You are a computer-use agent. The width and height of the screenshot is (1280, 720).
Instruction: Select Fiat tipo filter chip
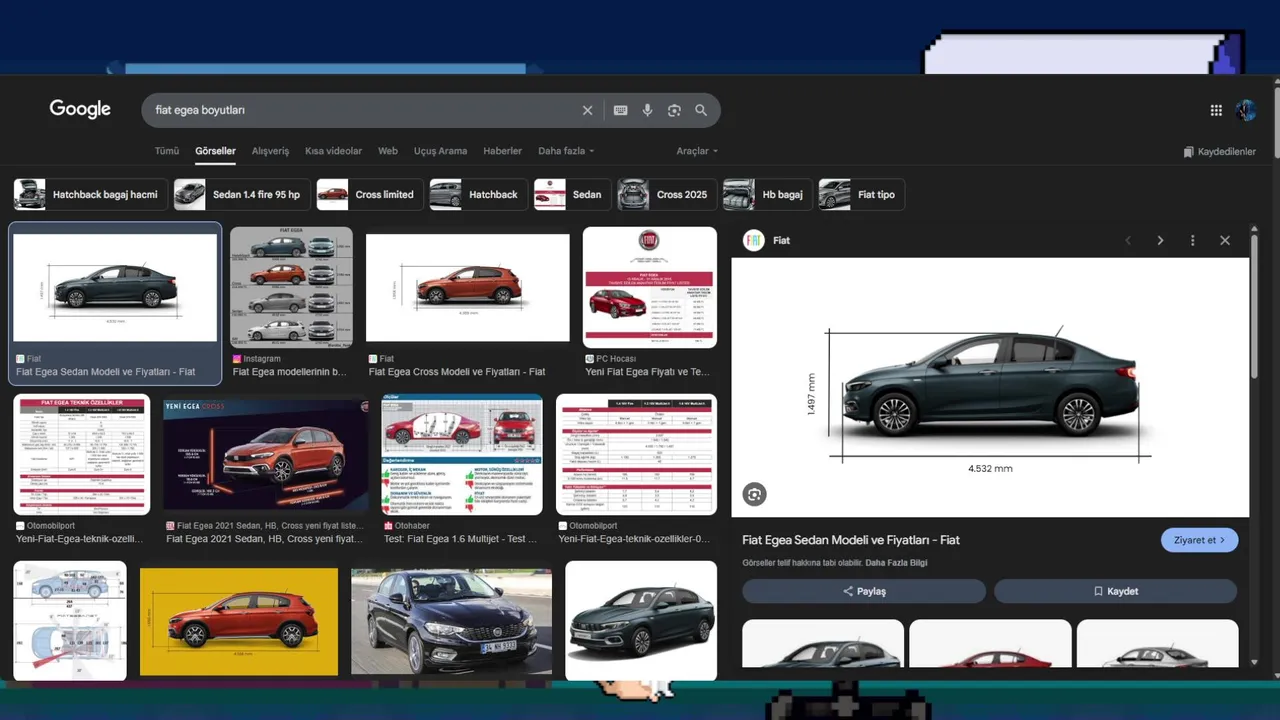[x=861, y=194]
